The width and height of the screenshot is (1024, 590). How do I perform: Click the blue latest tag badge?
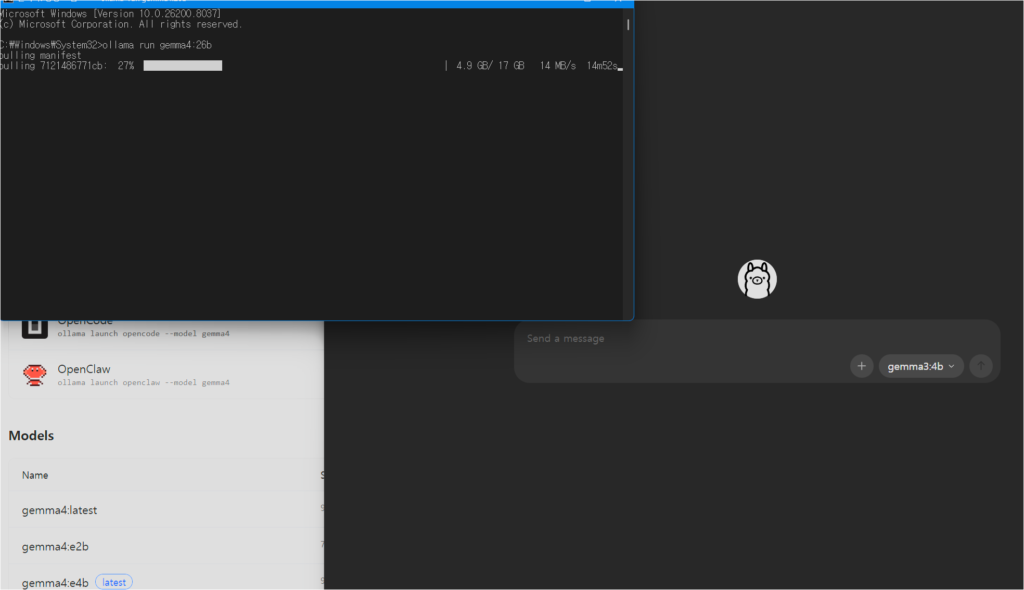114,582
